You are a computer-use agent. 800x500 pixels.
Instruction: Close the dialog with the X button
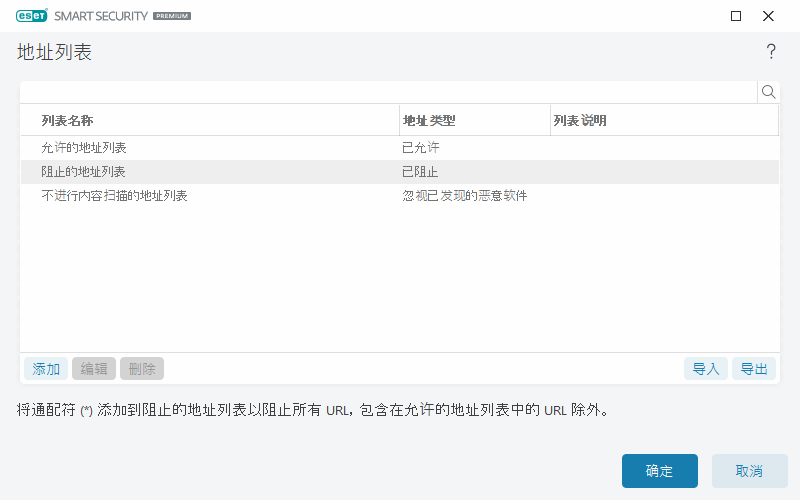tap(768, 16)
